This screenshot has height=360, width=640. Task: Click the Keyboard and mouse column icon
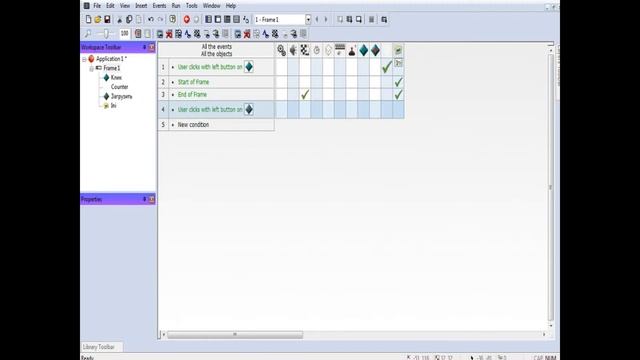point(340,50)
